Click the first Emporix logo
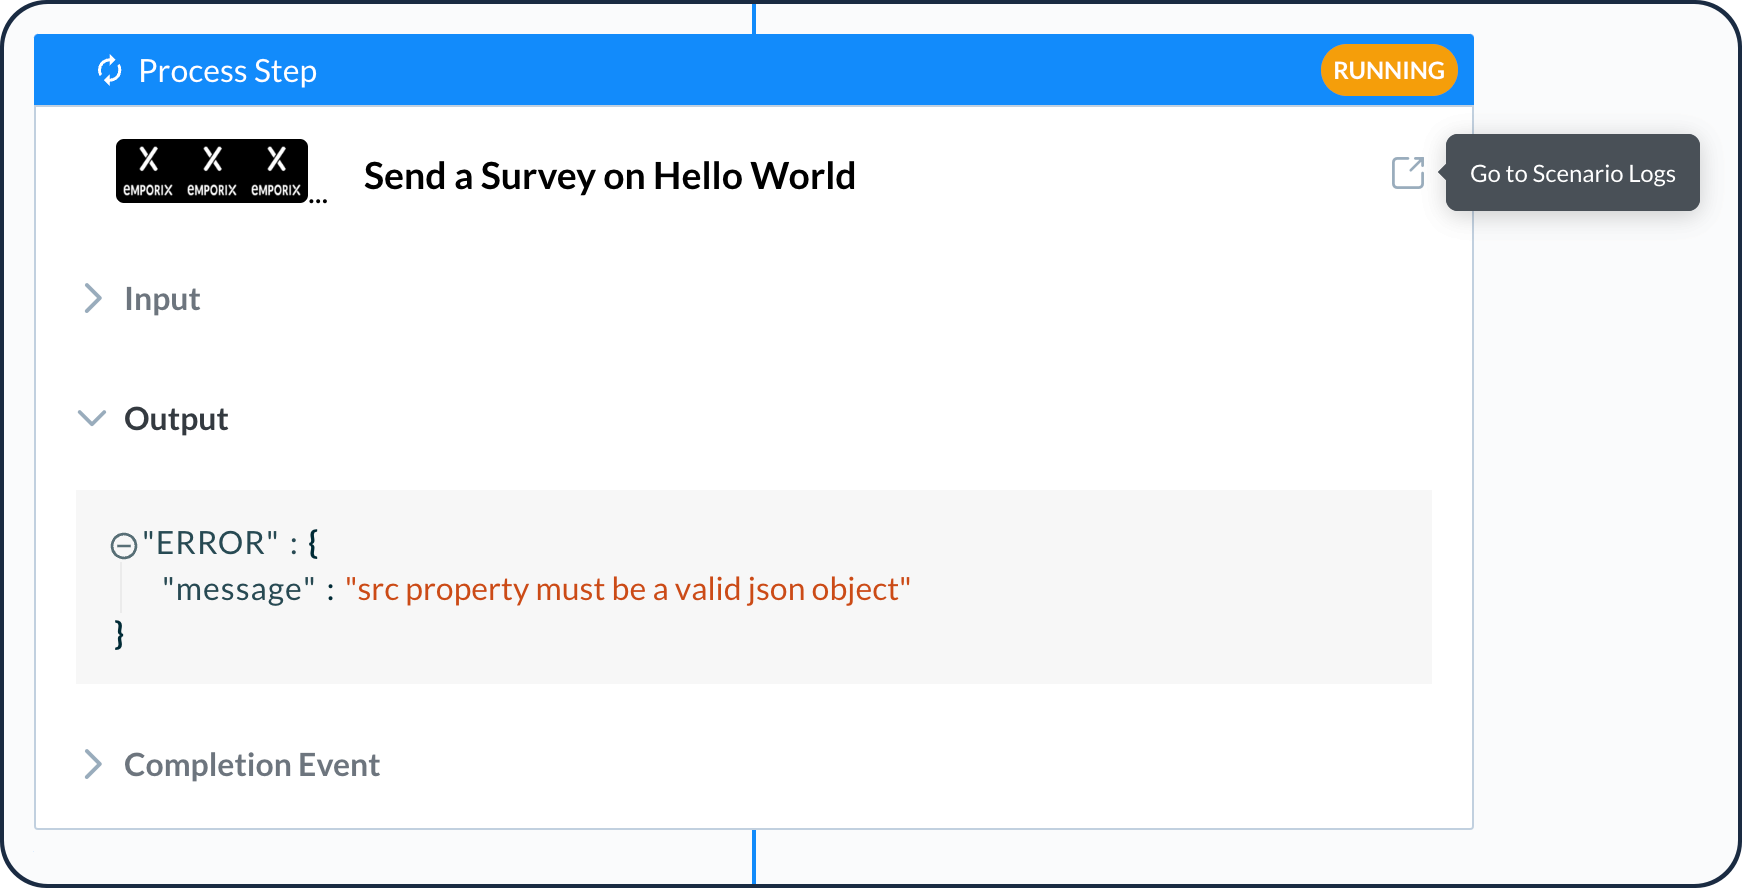Image resolution: width=1742 pixels, height=888 pixels. click(x=148, y=171)
